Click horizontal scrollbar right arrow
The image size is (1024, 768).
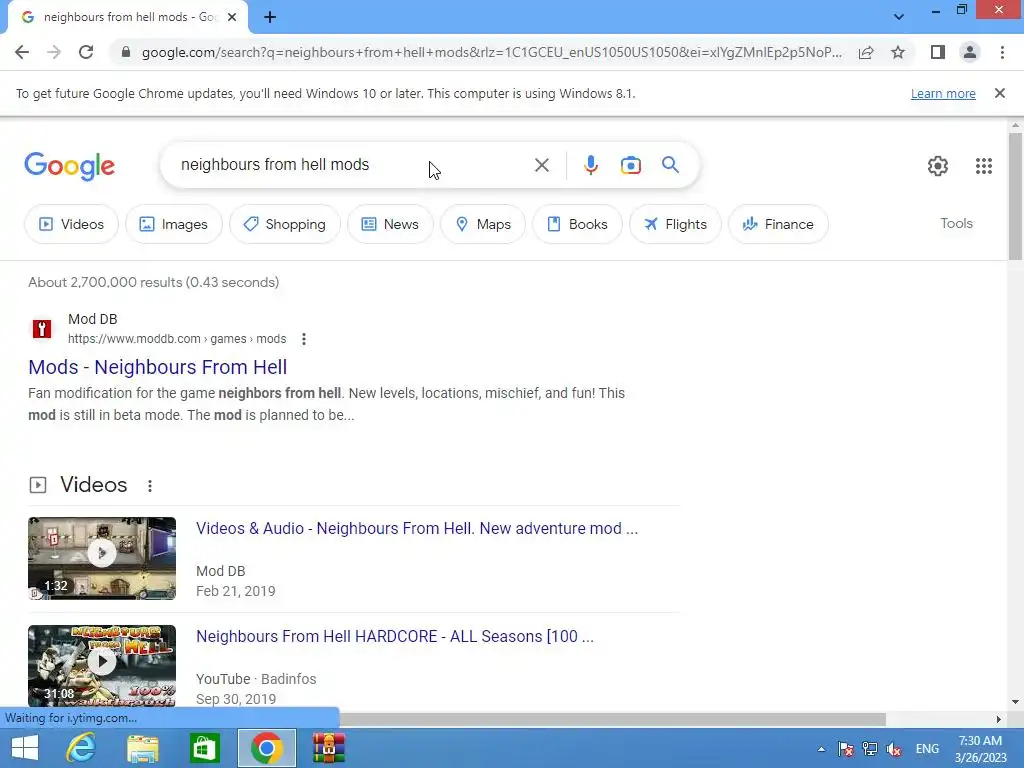(x=998, y=719)
